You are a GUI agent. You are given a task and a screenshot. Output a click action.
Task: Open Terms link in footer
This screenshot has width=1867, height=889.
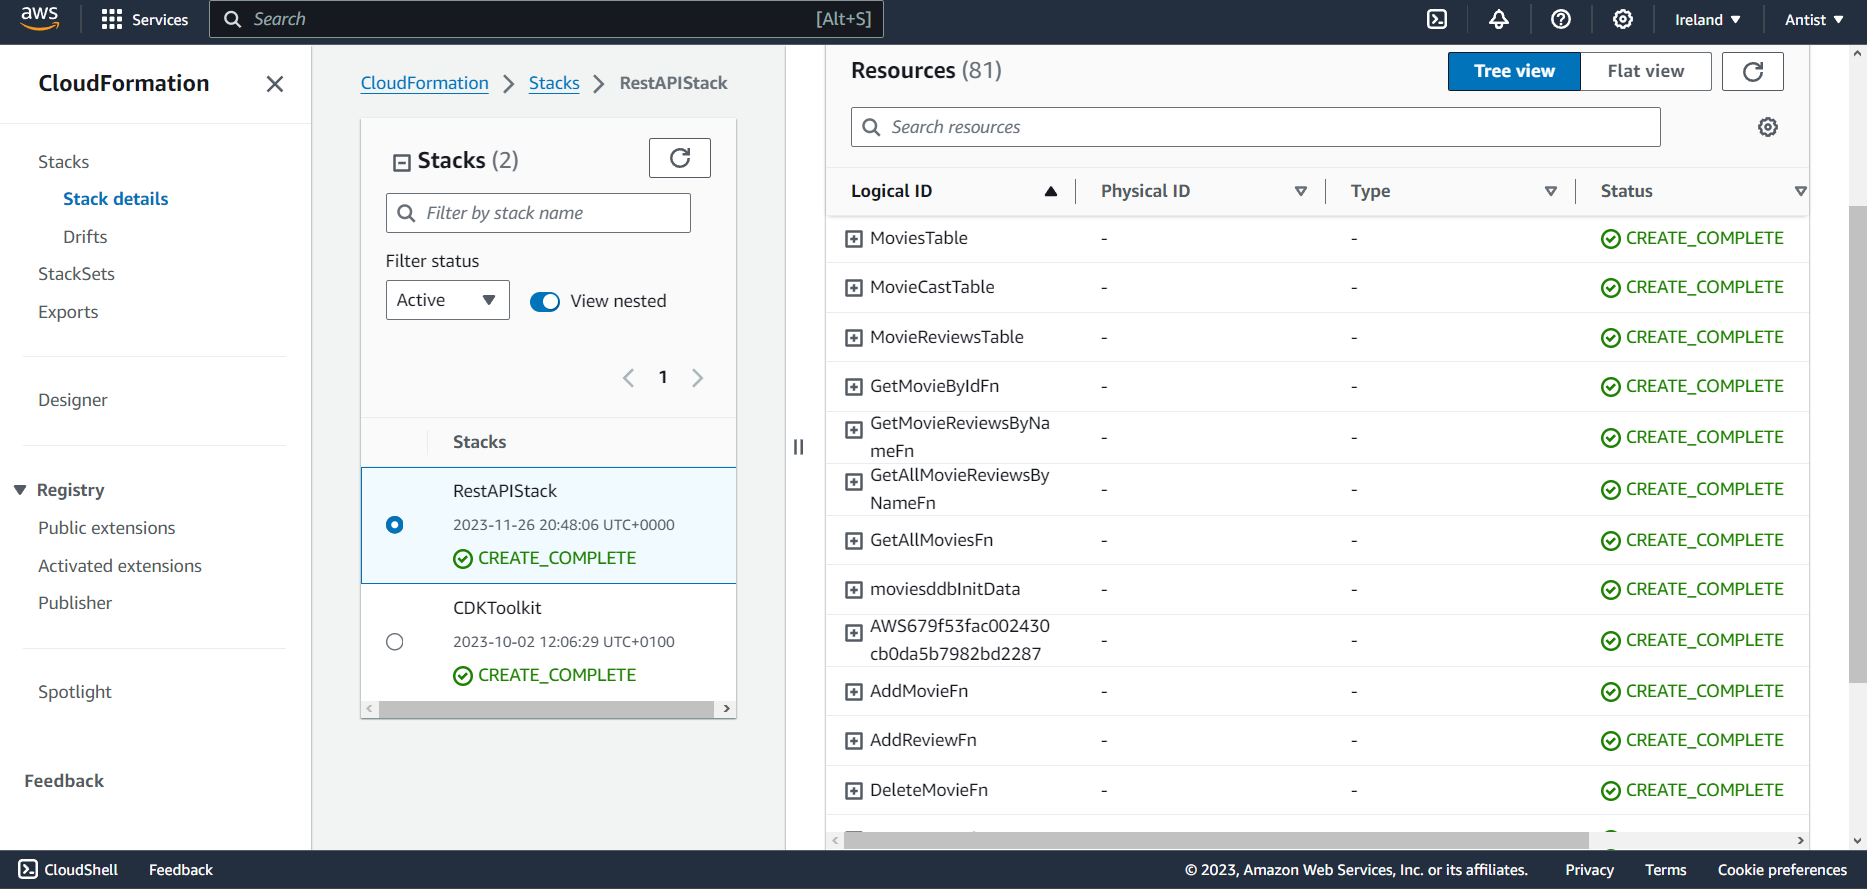click(x=1666, y=870)
